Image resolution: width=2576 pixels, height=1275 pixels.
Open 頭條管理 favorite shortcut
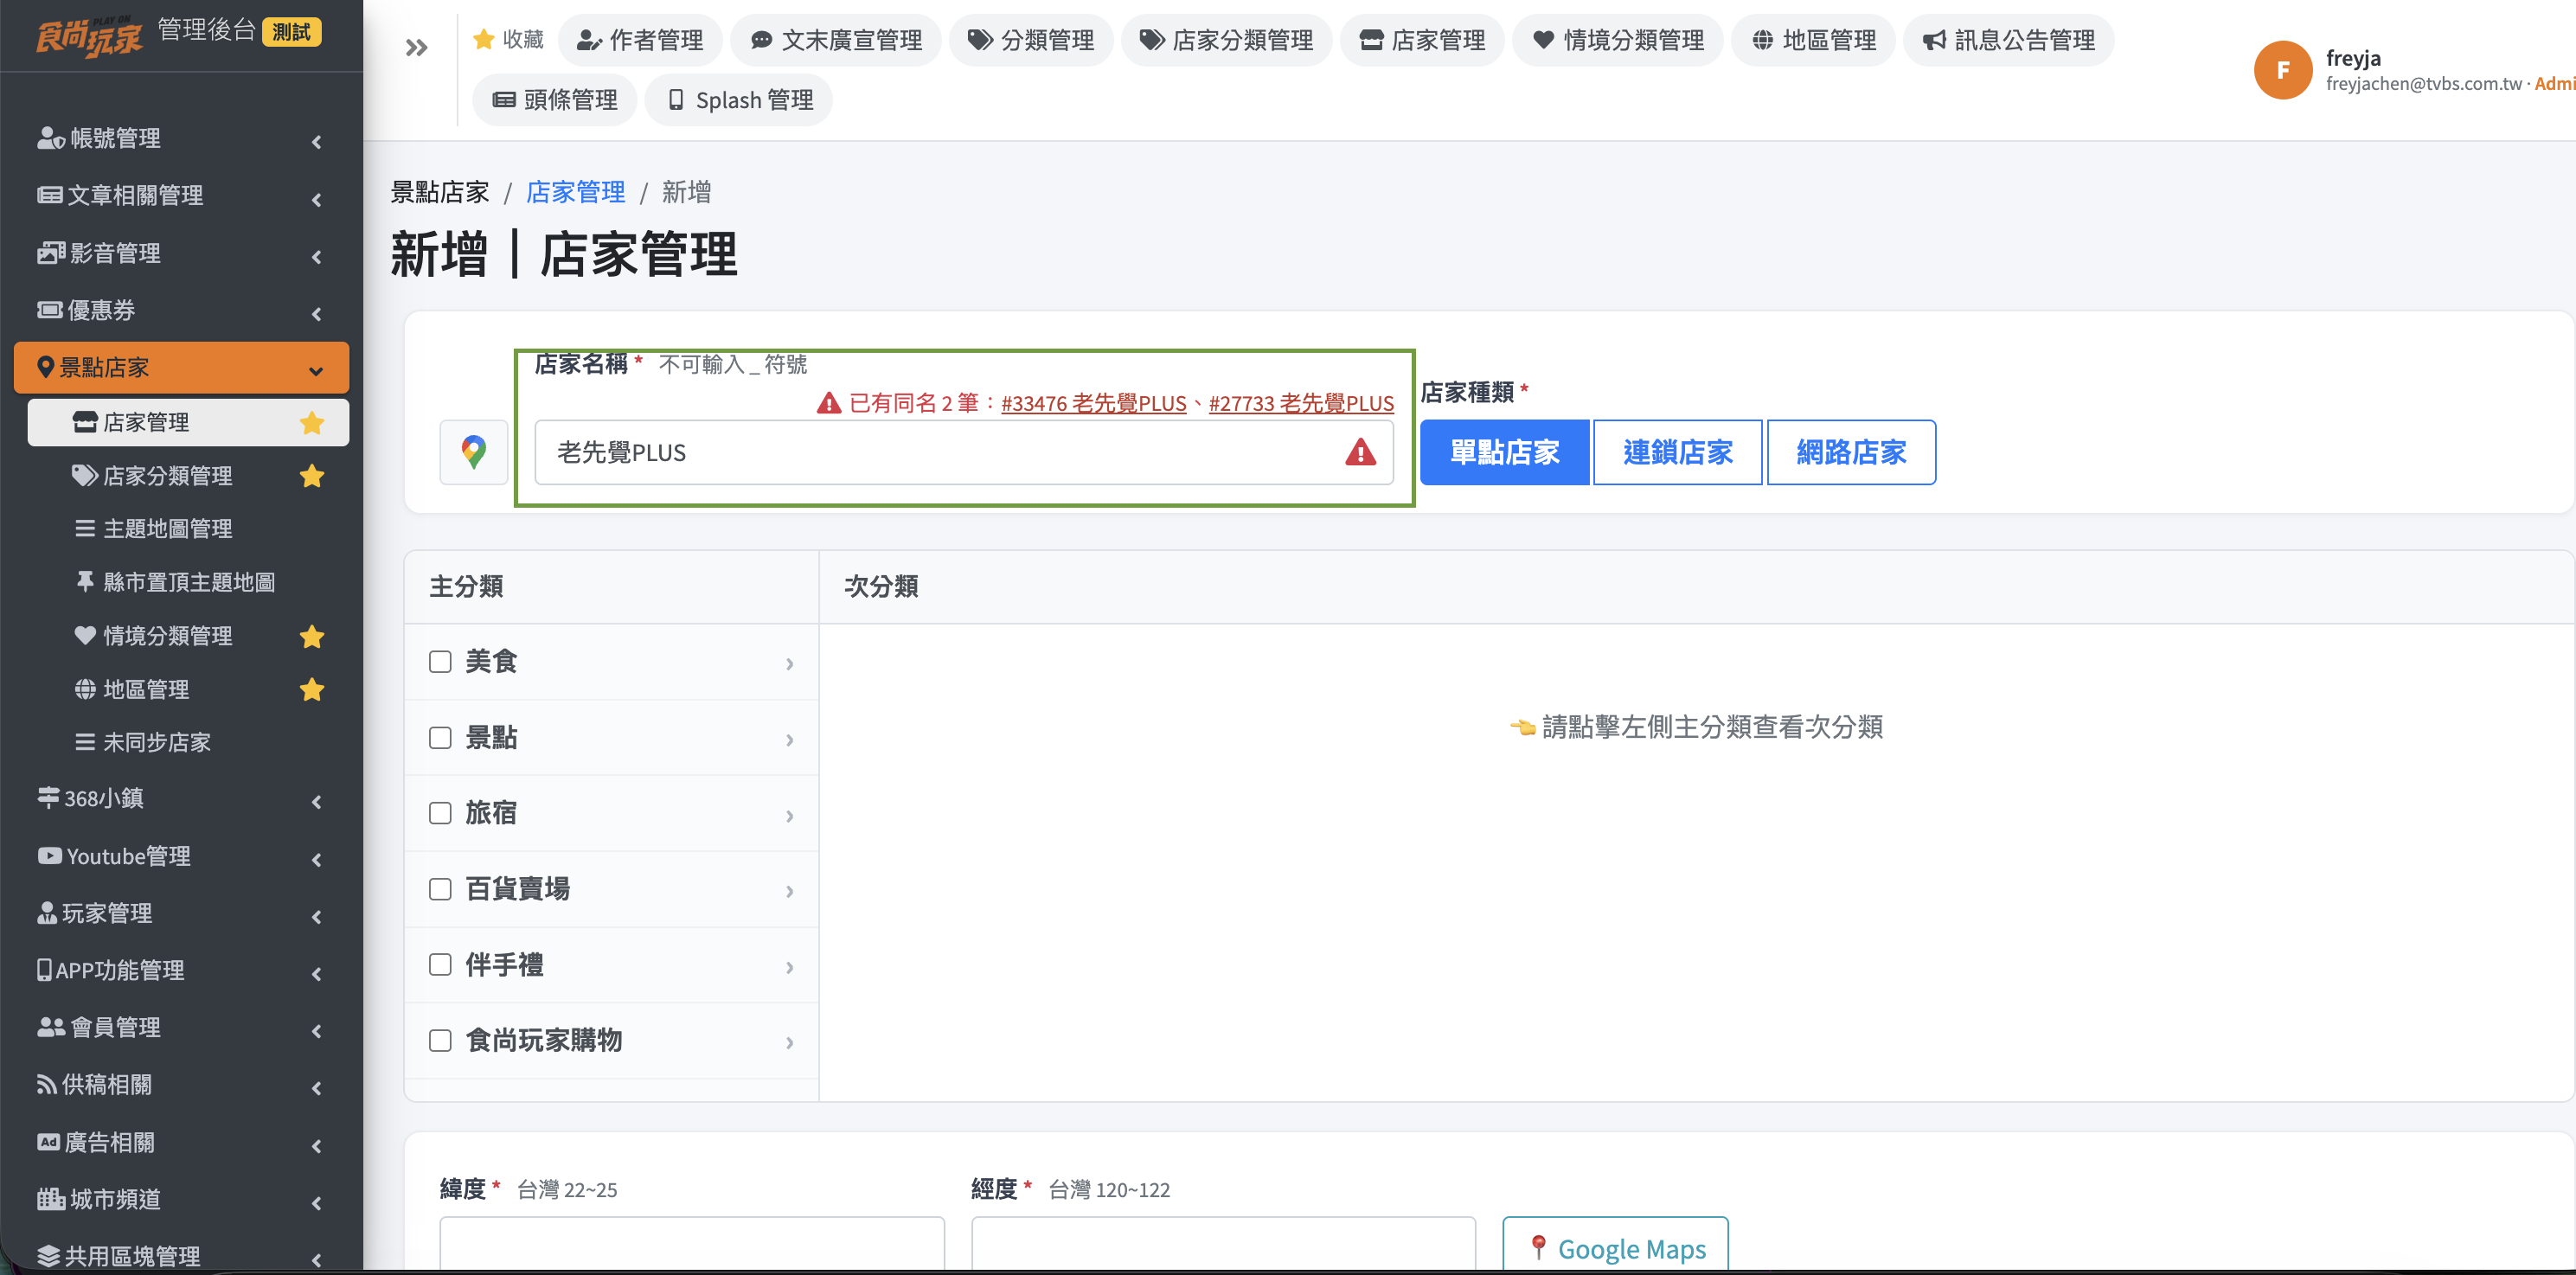(x=554, y=100)
